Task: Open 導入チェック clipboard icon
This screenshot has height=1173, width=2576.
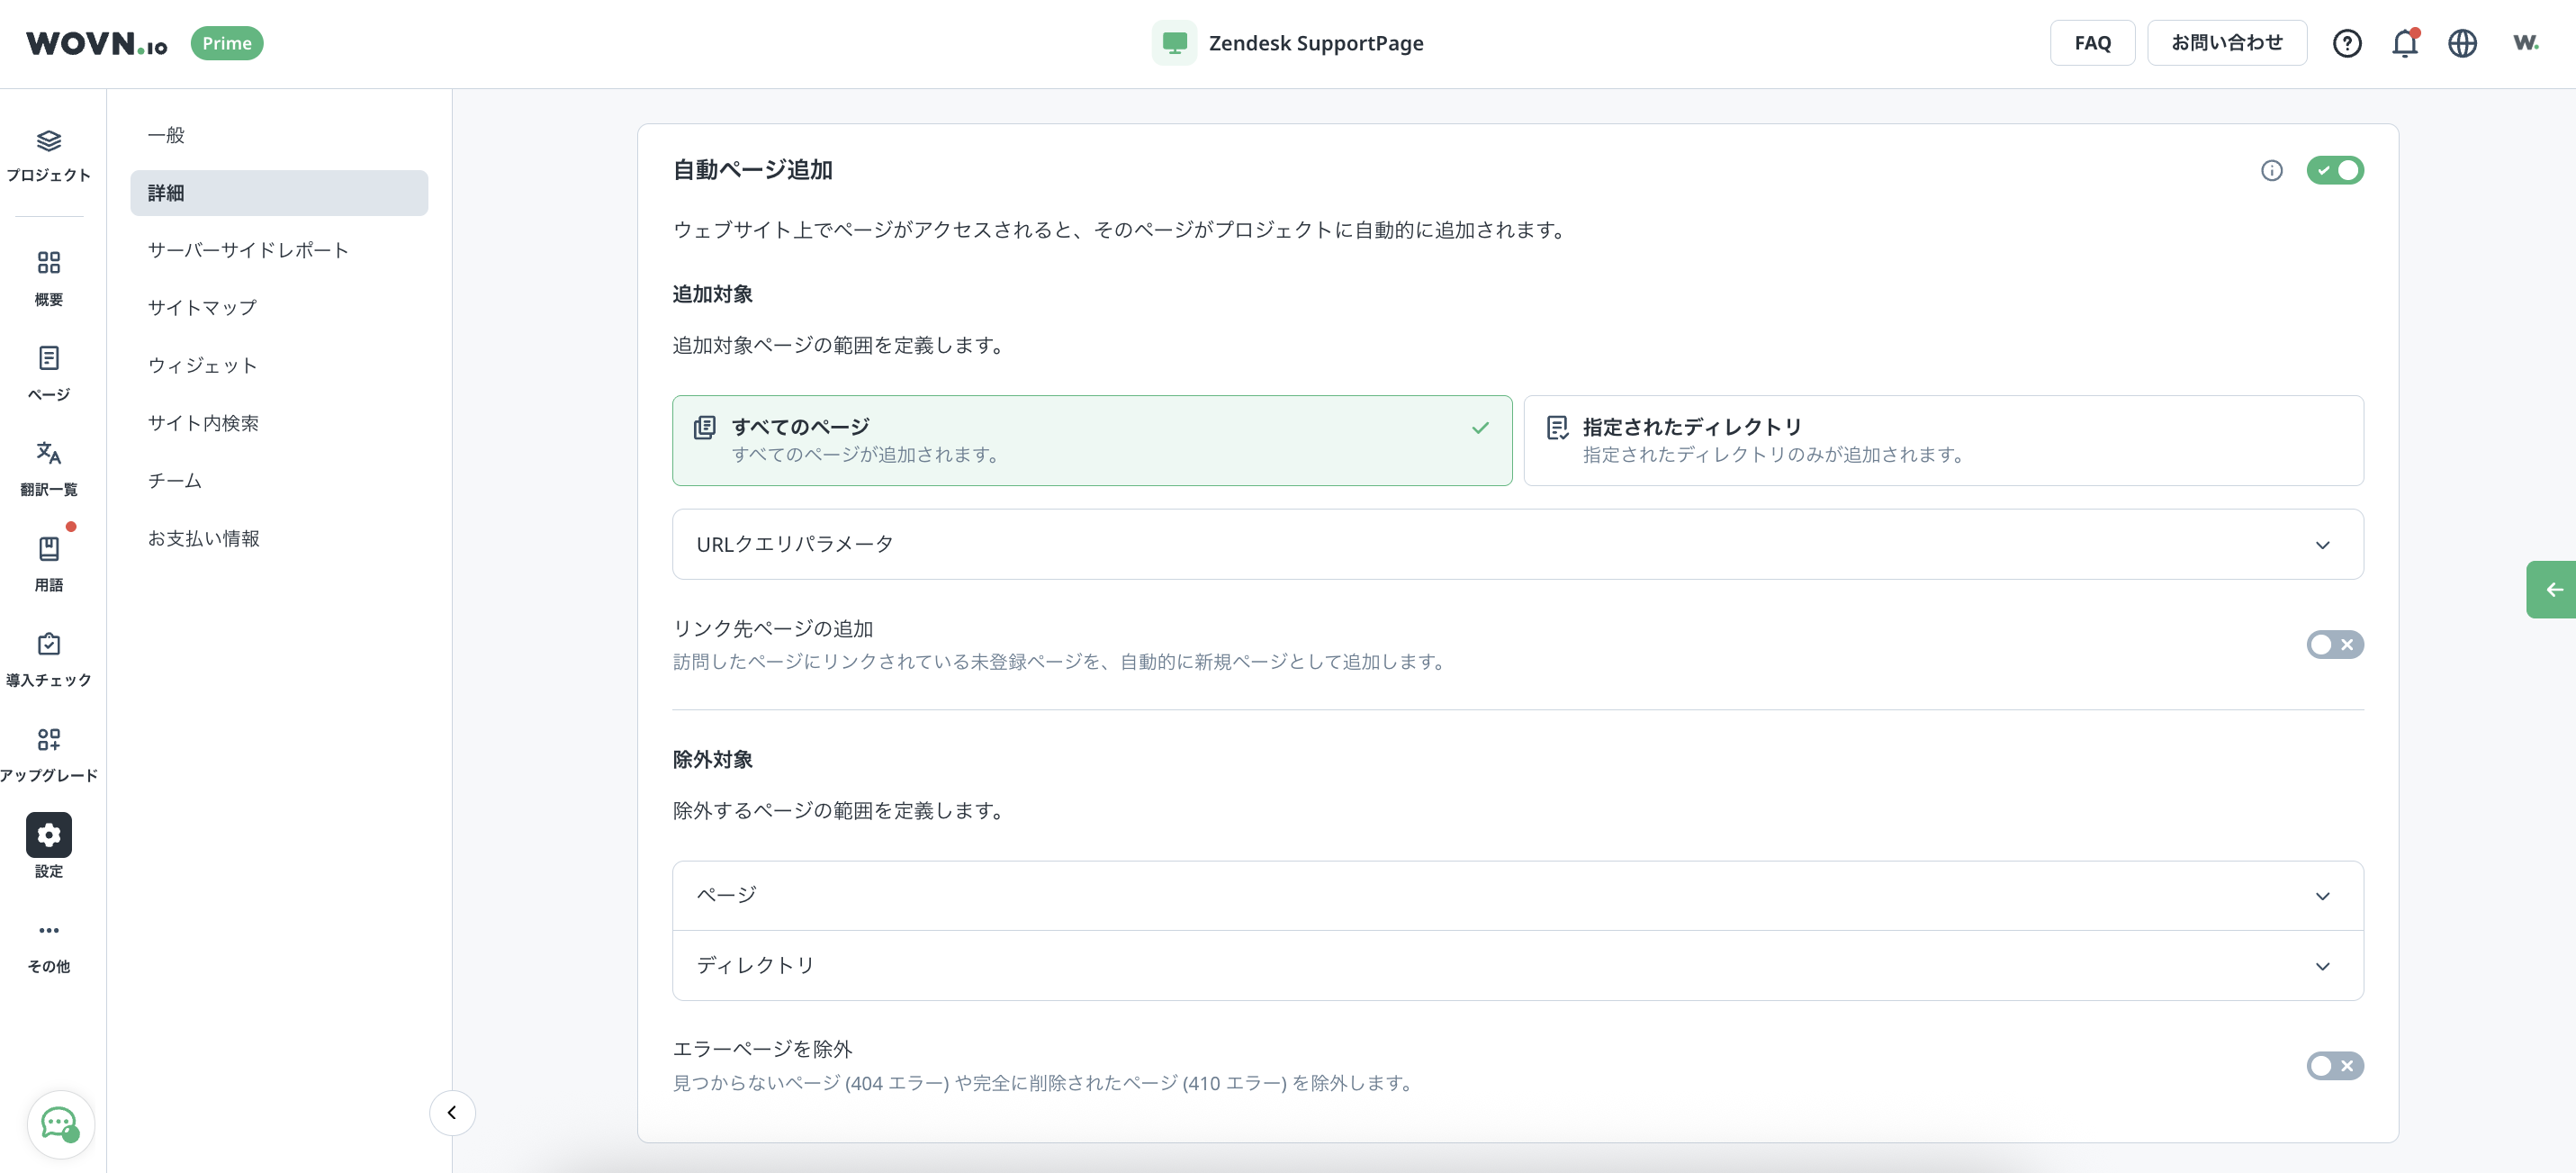Action: [48, 644]
